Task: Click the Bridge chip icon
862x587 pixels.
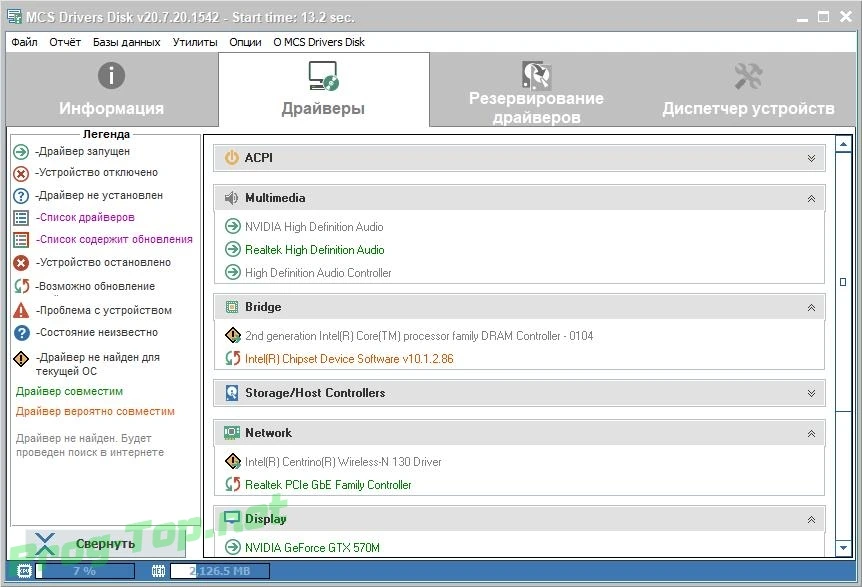Action: [x=232, y=307]
